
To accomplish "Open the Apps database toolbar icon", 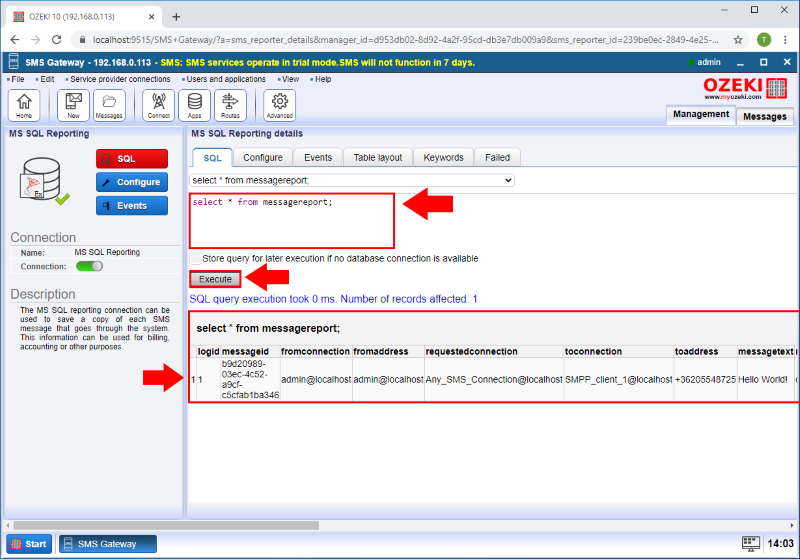I will 194,106.
